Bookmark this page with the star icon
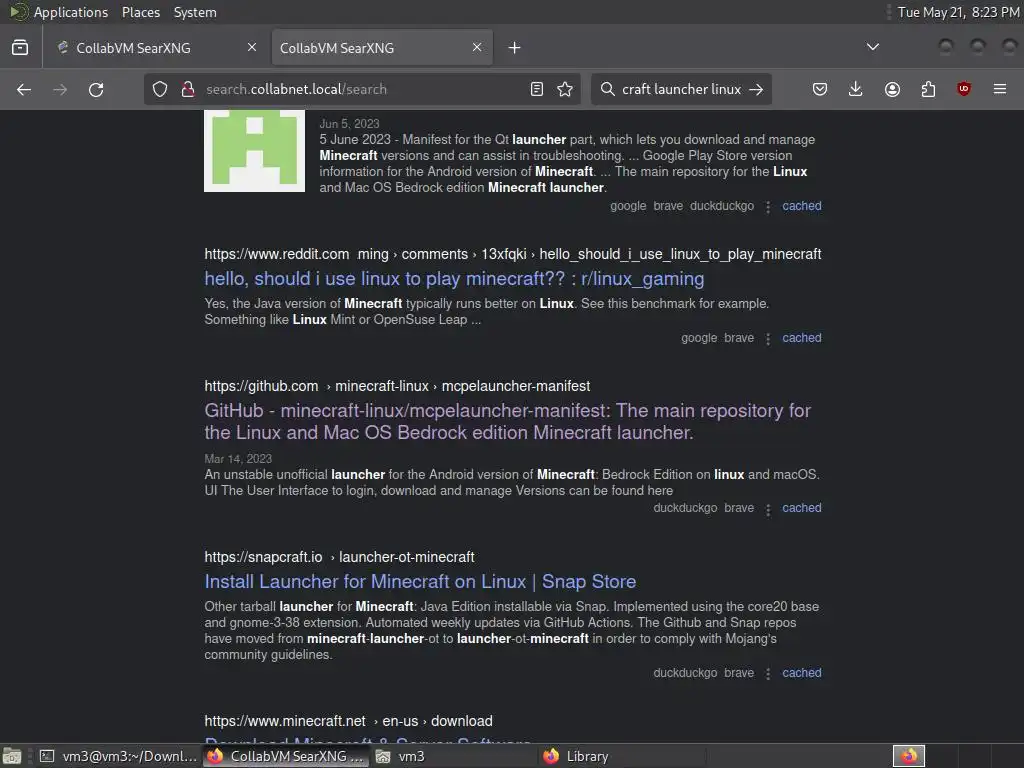Image resolution: width=1024 pixels, height=768 pixels. pos(565,89)
